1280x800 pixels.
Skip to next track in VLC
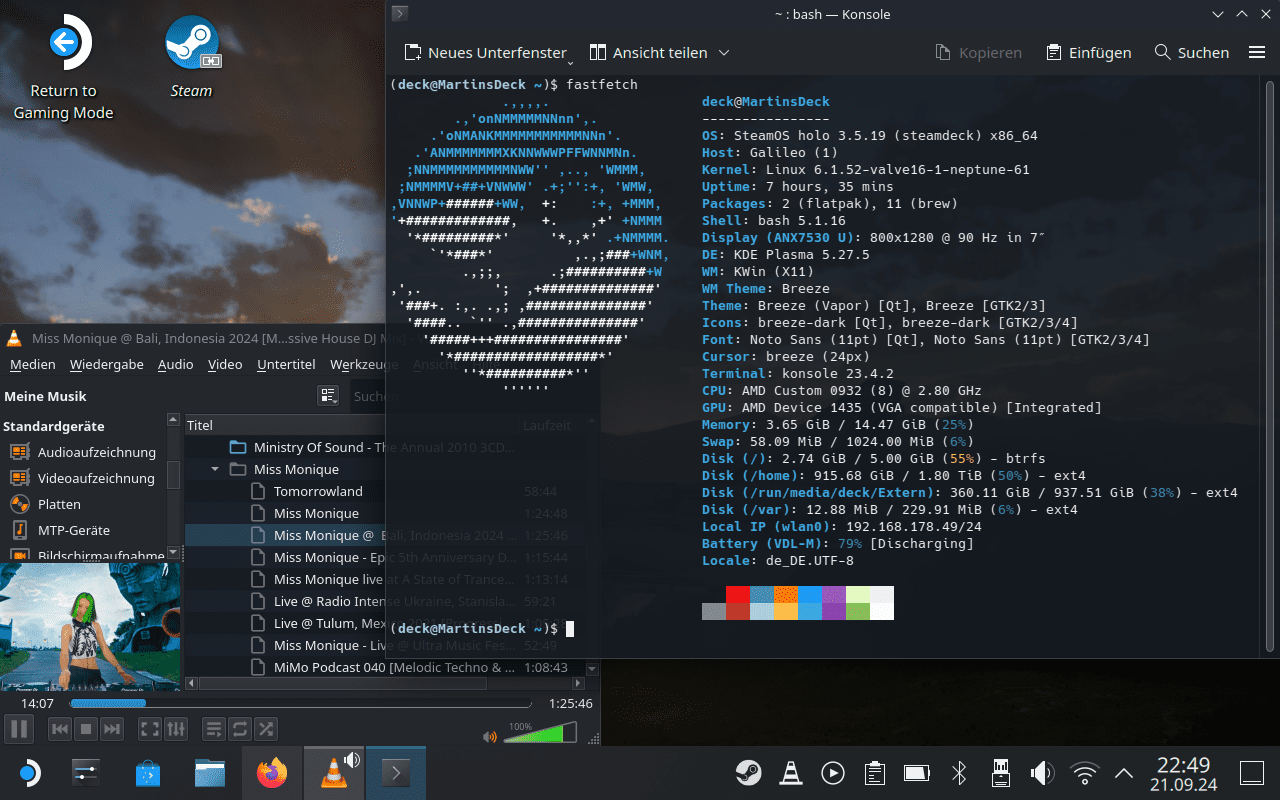(x=112, y=729)
